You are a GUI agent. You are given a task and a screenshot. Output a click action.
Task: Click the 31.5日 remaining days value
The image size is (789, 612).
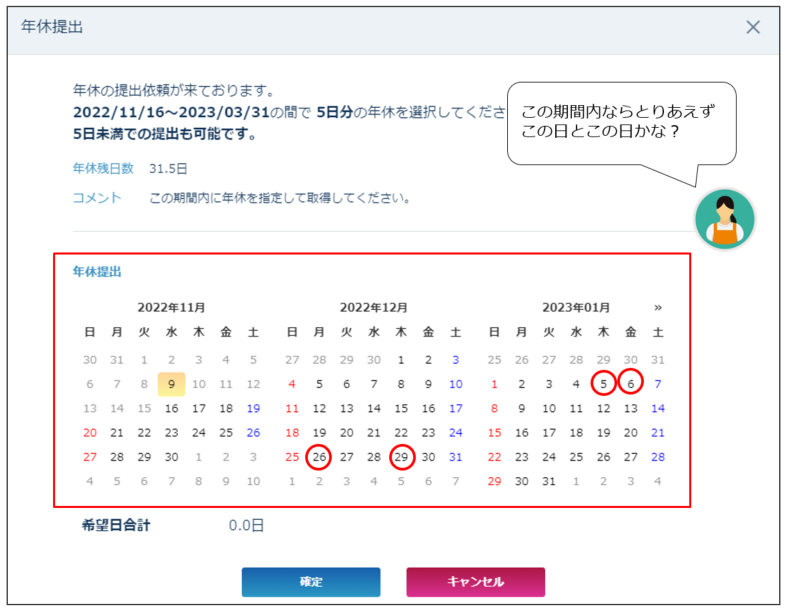pyautogui.click(x=168, y=169)
